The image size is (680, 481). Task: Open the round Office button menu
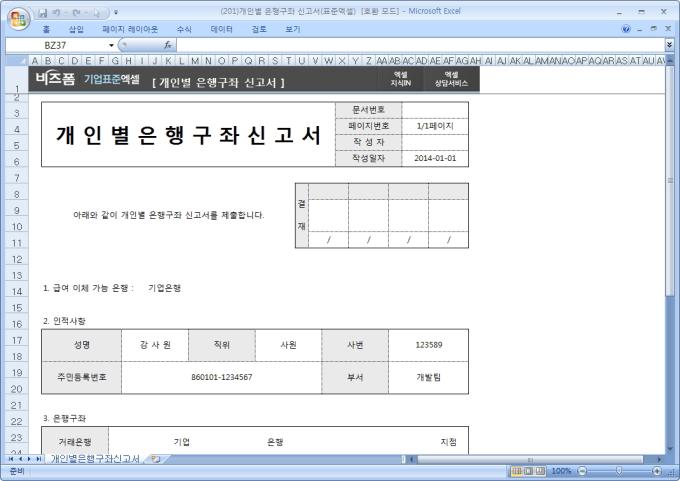[19, 19]
